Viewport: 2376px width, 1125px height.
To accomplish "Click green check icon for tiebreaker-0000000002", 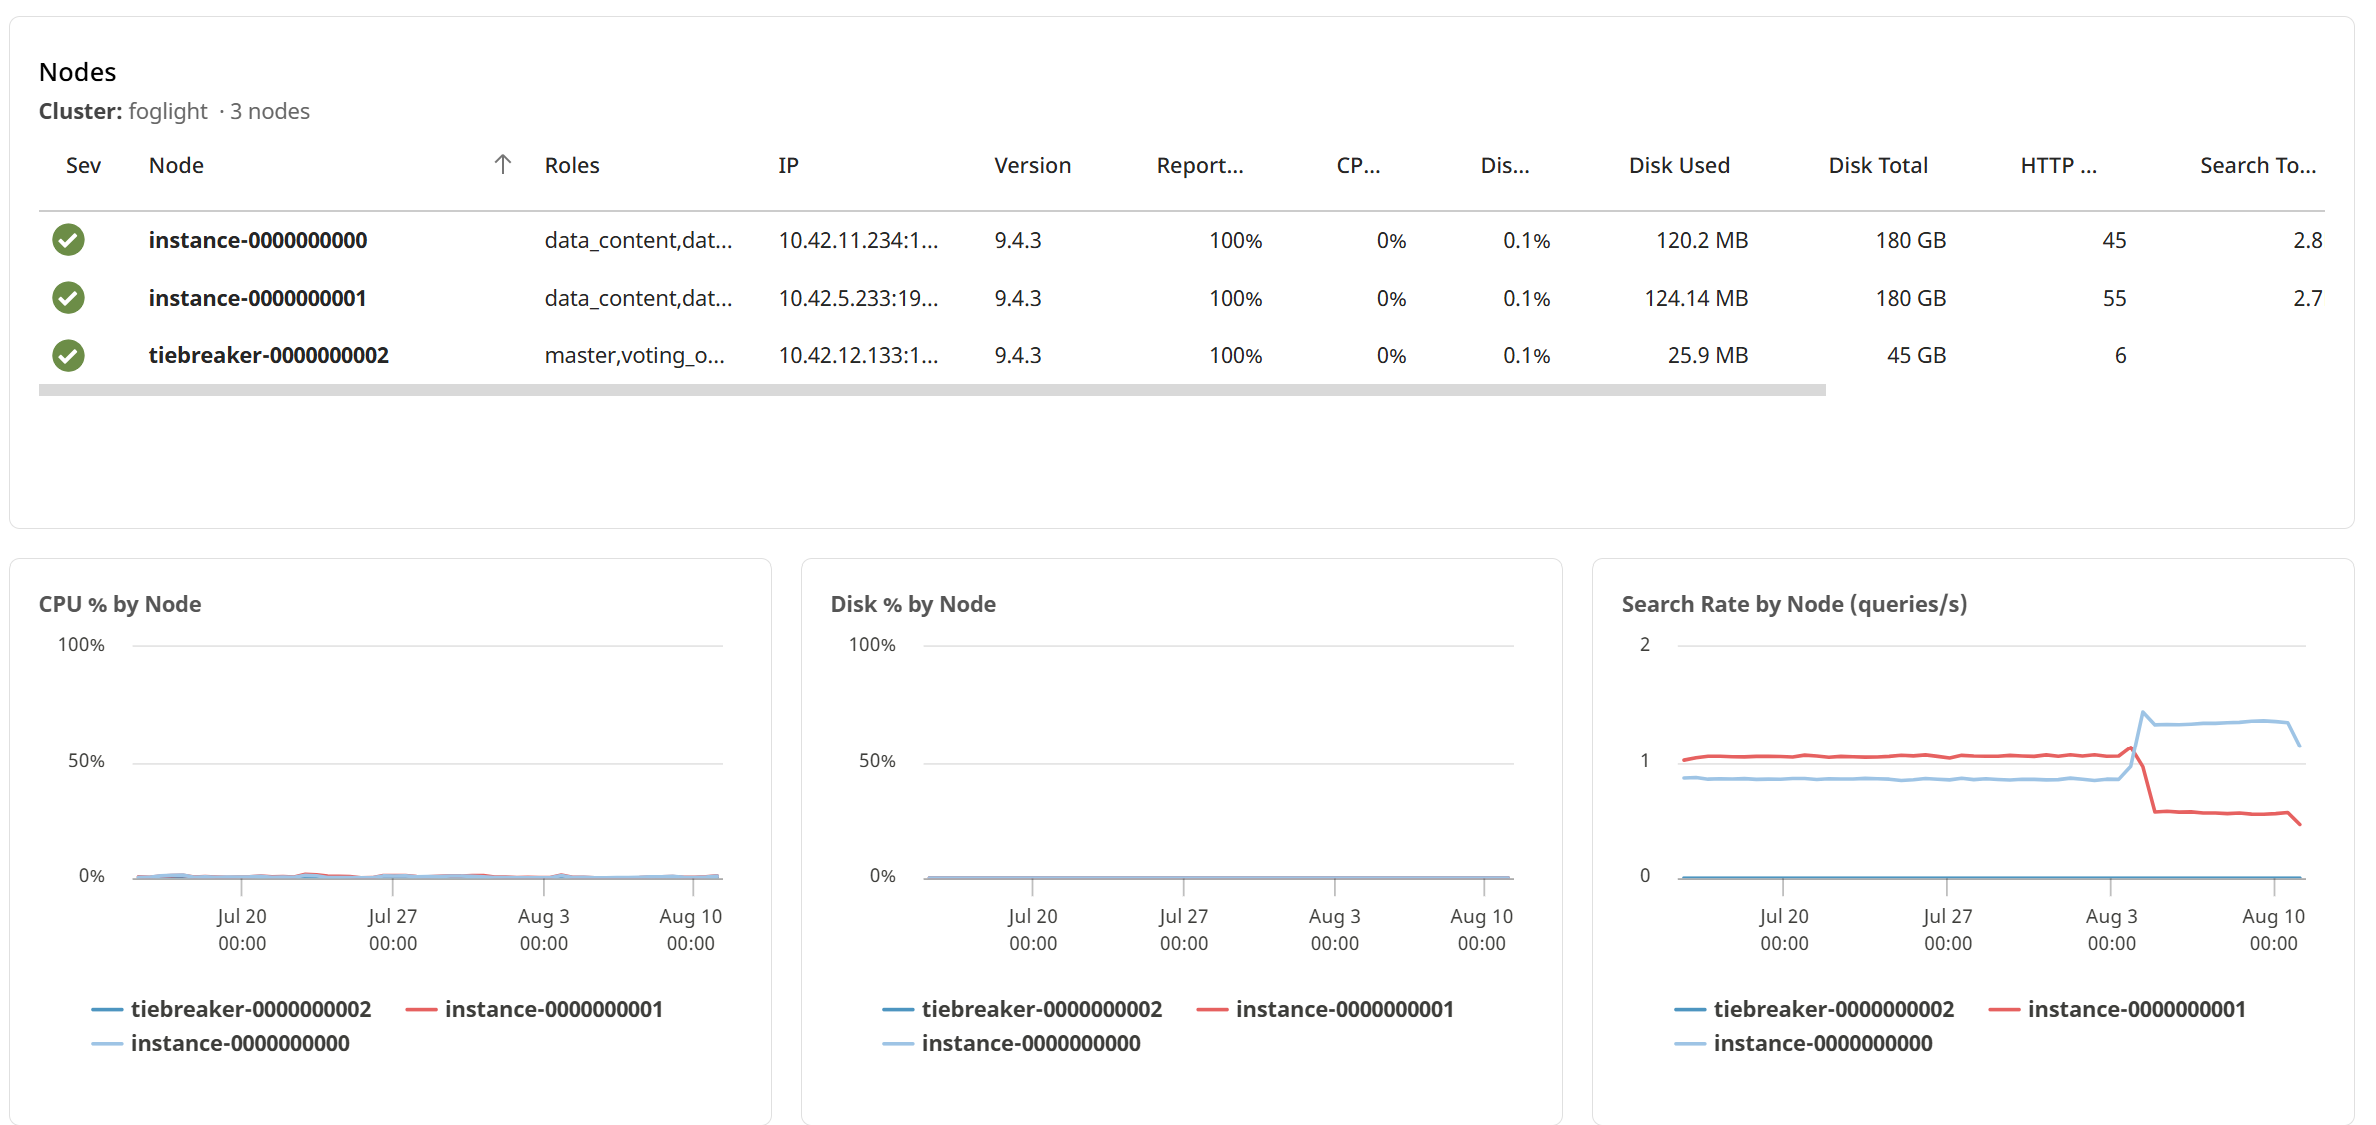I will (x=68, y=355).
